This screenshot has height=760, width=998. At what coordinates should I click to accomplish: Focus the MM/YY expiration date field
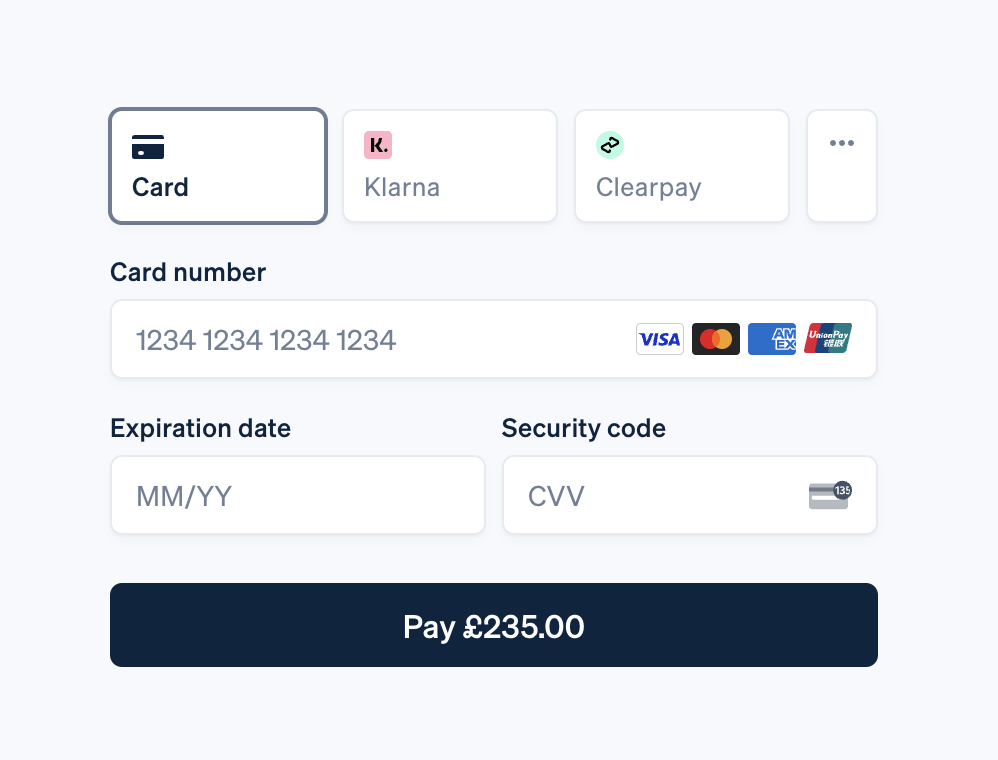click(297, 496)
